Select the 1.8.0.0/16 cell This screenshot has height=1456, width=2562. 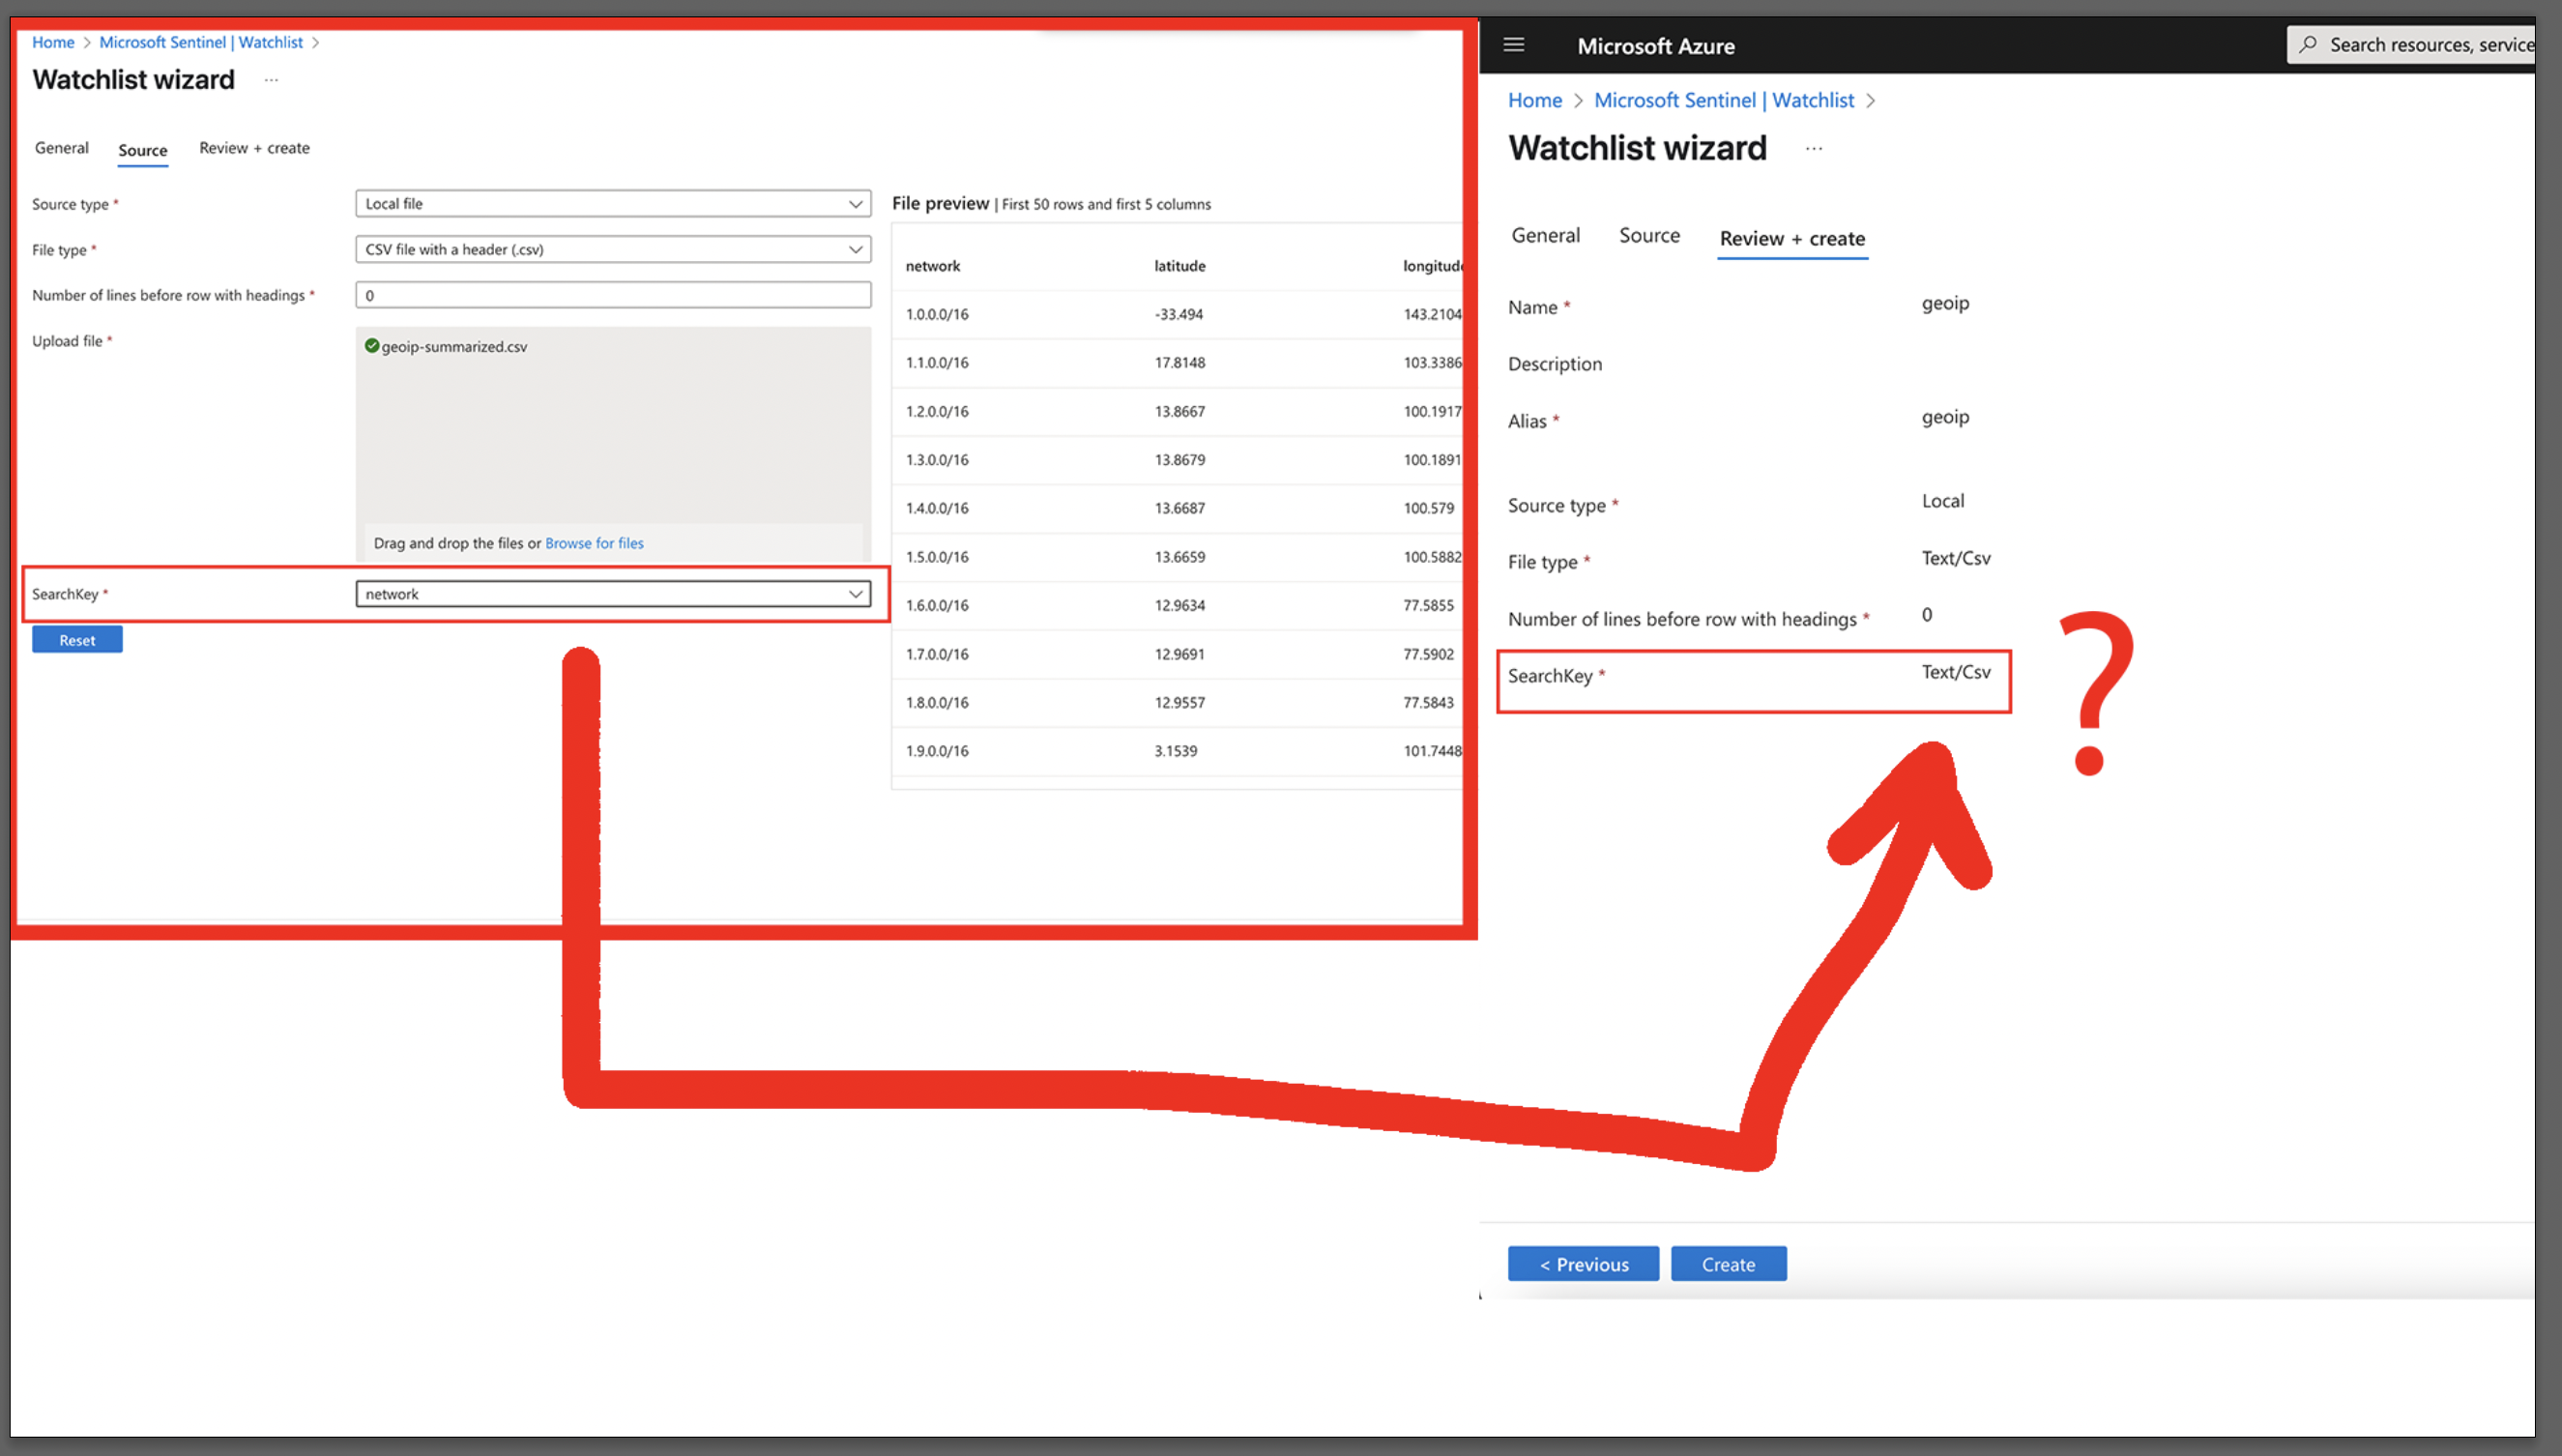[937, 702]
